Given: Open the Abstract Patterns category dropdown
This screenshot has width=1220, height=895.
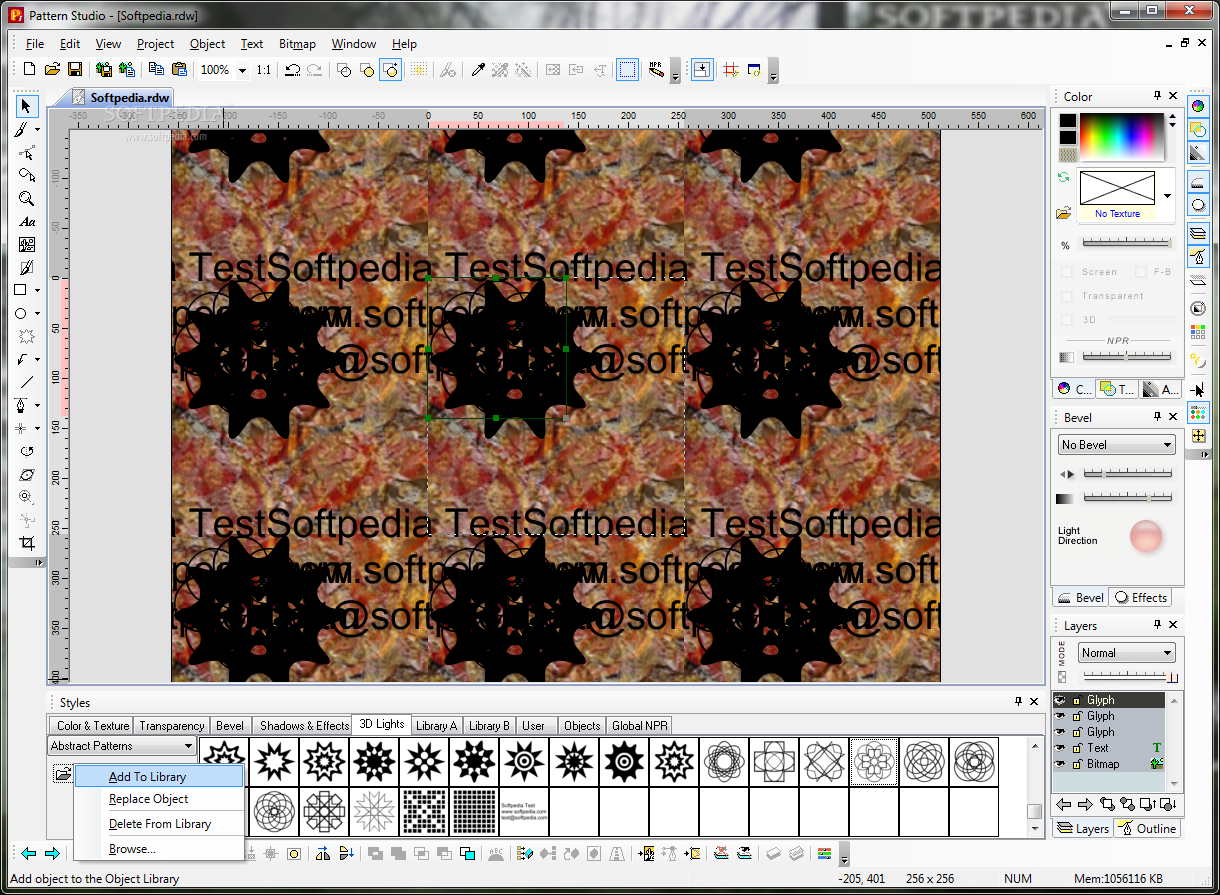Looking at the screenshot, I should (188, 746).
